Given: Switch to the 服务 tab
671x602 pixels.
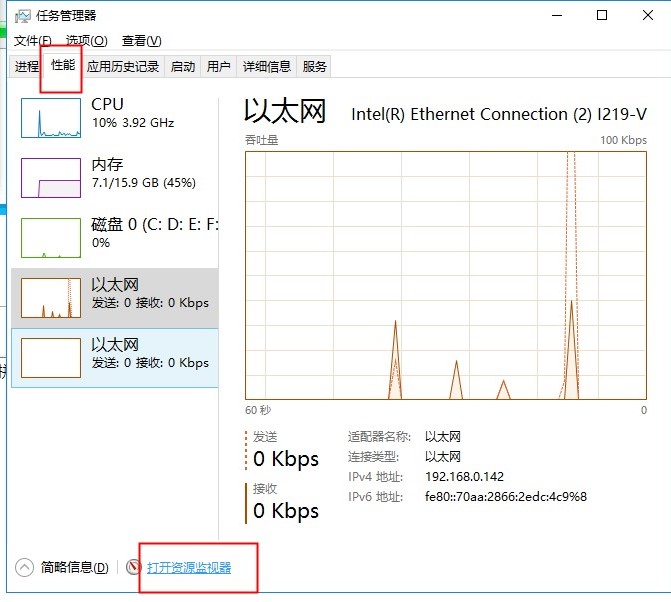Looking at the screenshot, I should point(314,67).
